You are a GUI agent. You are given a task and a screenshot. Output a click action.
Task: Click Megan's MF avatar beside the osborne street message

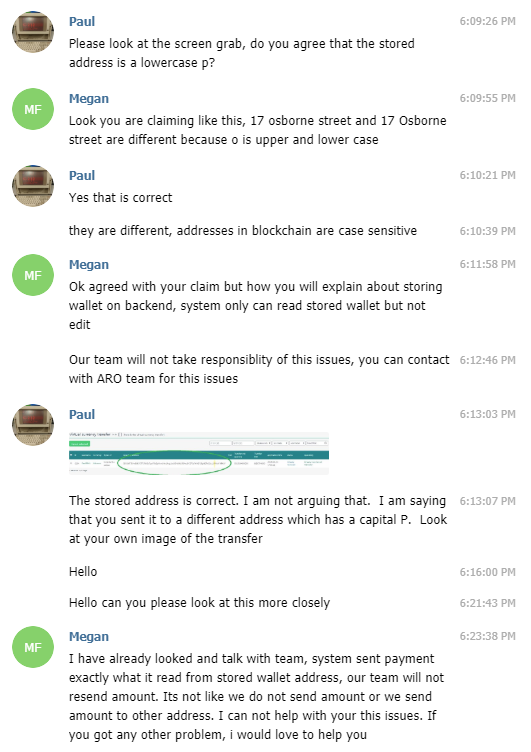click(x=33, y=109)
